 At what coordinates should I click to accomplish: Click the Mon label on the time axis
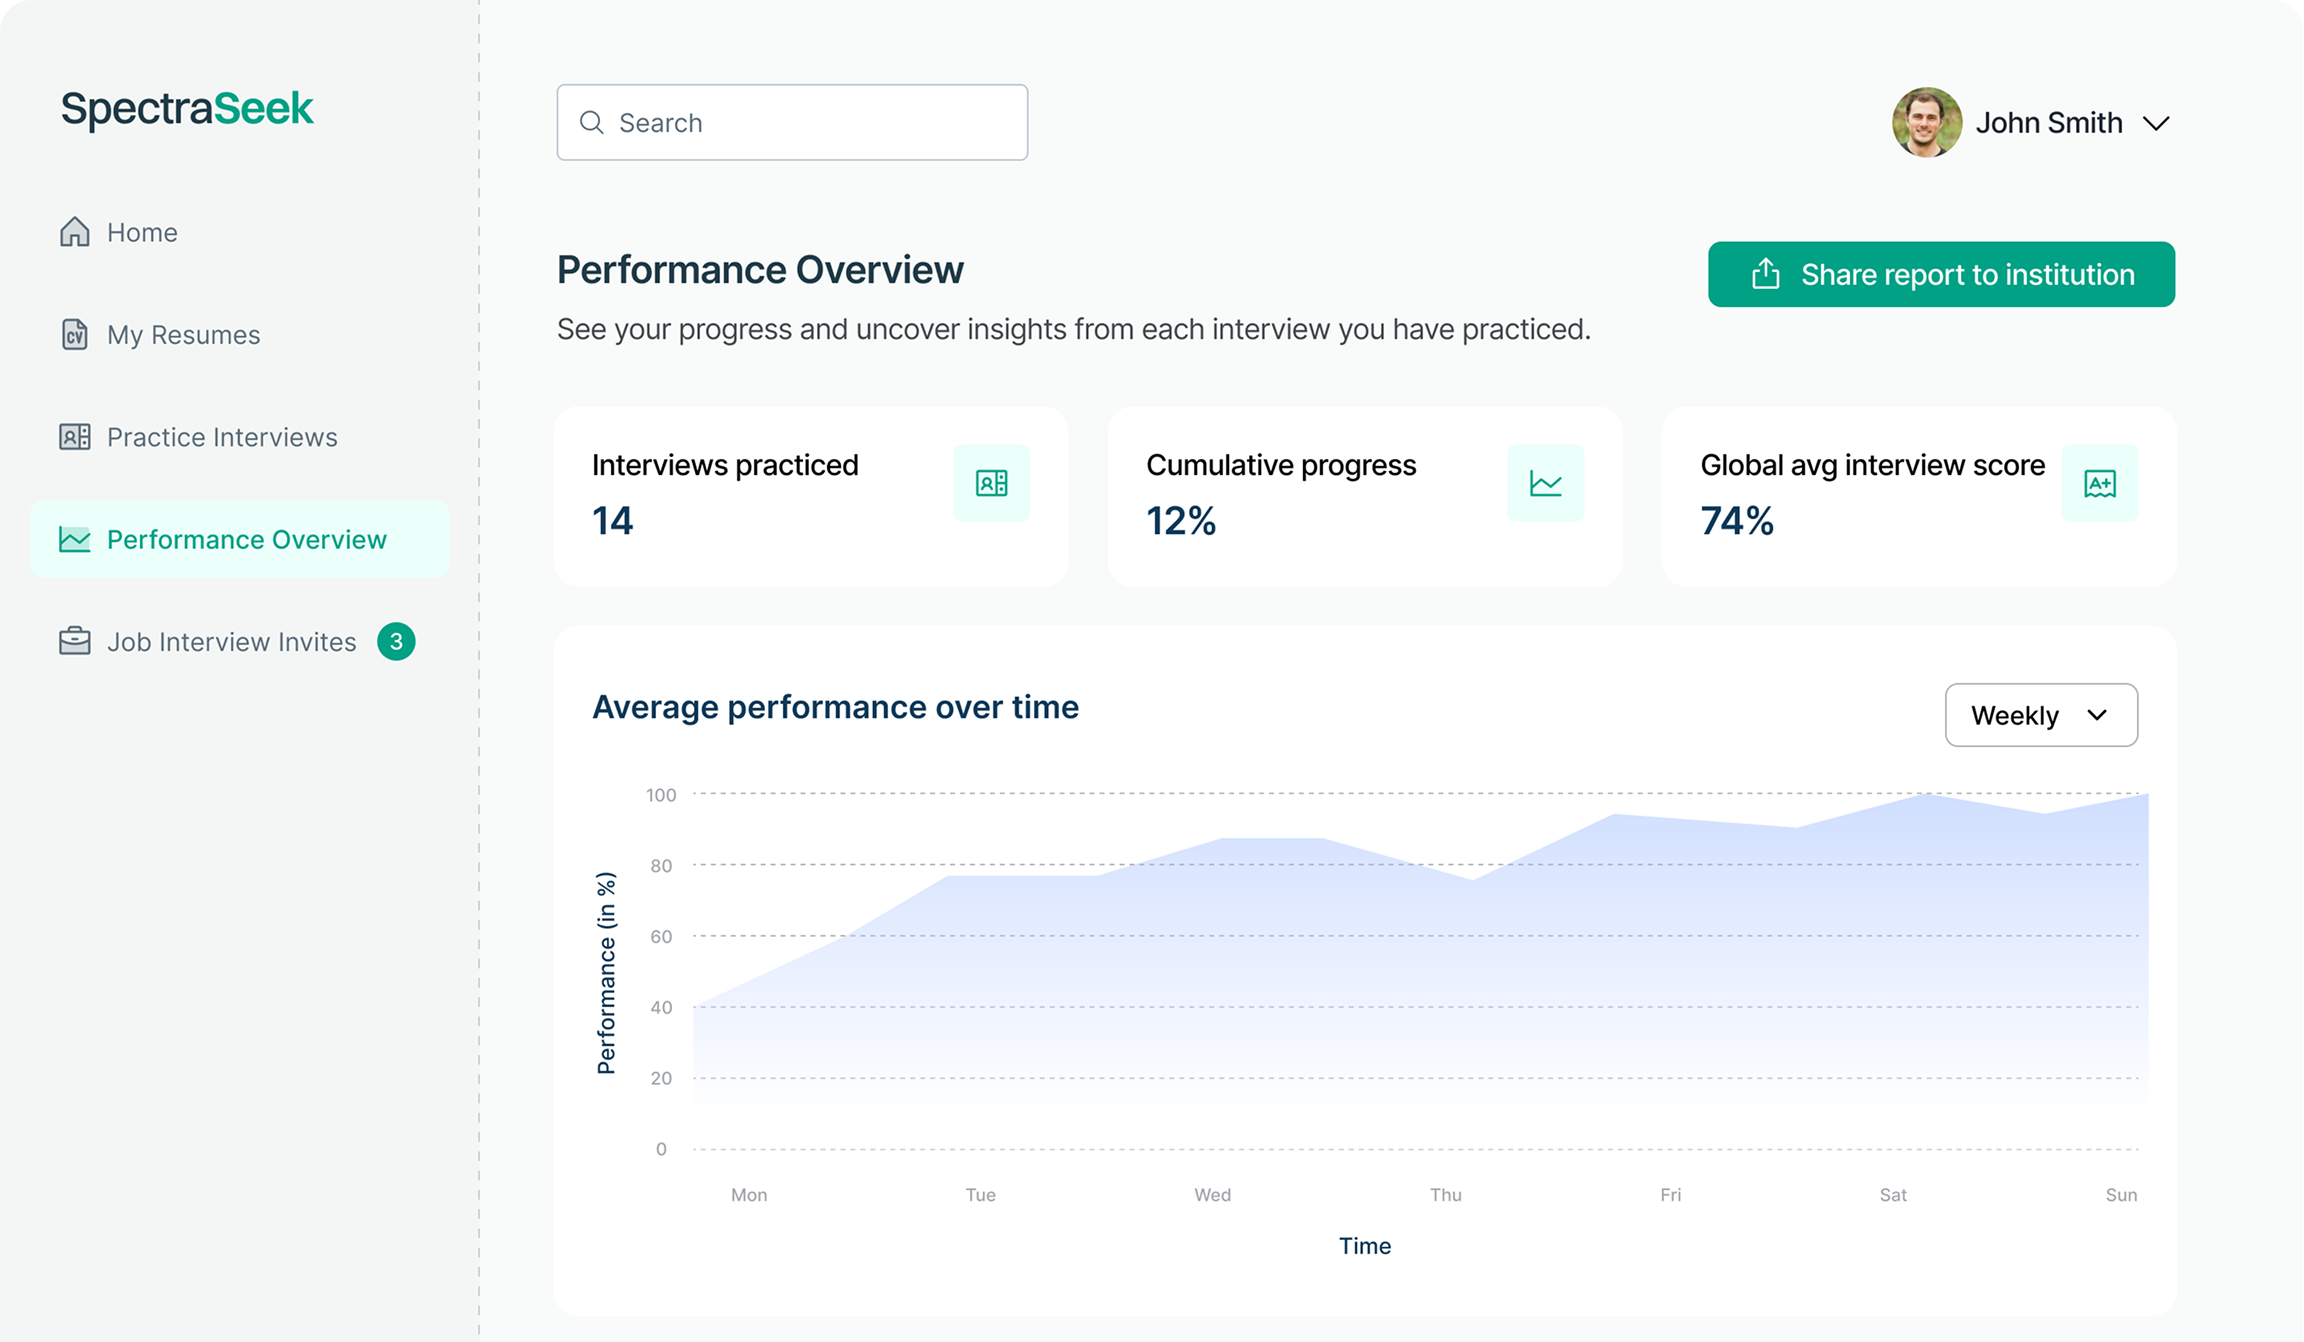749,1195
